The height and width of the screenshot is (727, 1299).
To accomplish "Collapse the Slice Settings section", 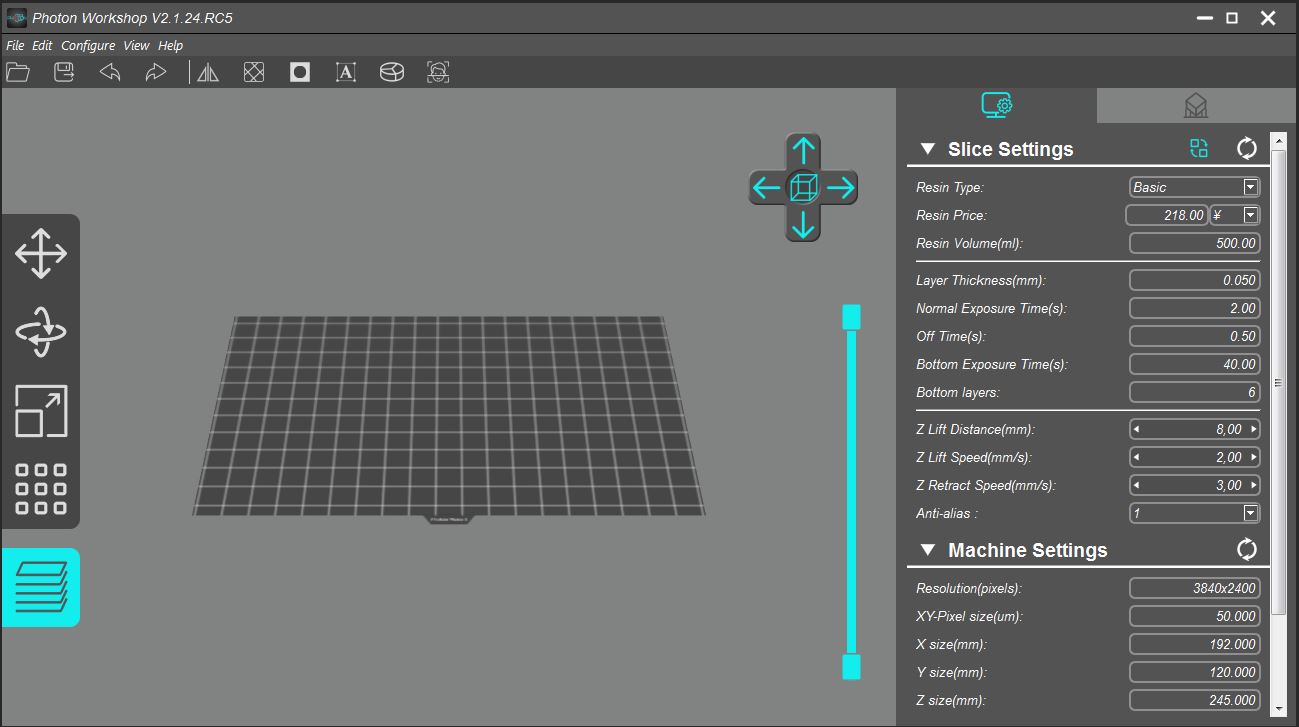I will (927, 148).
